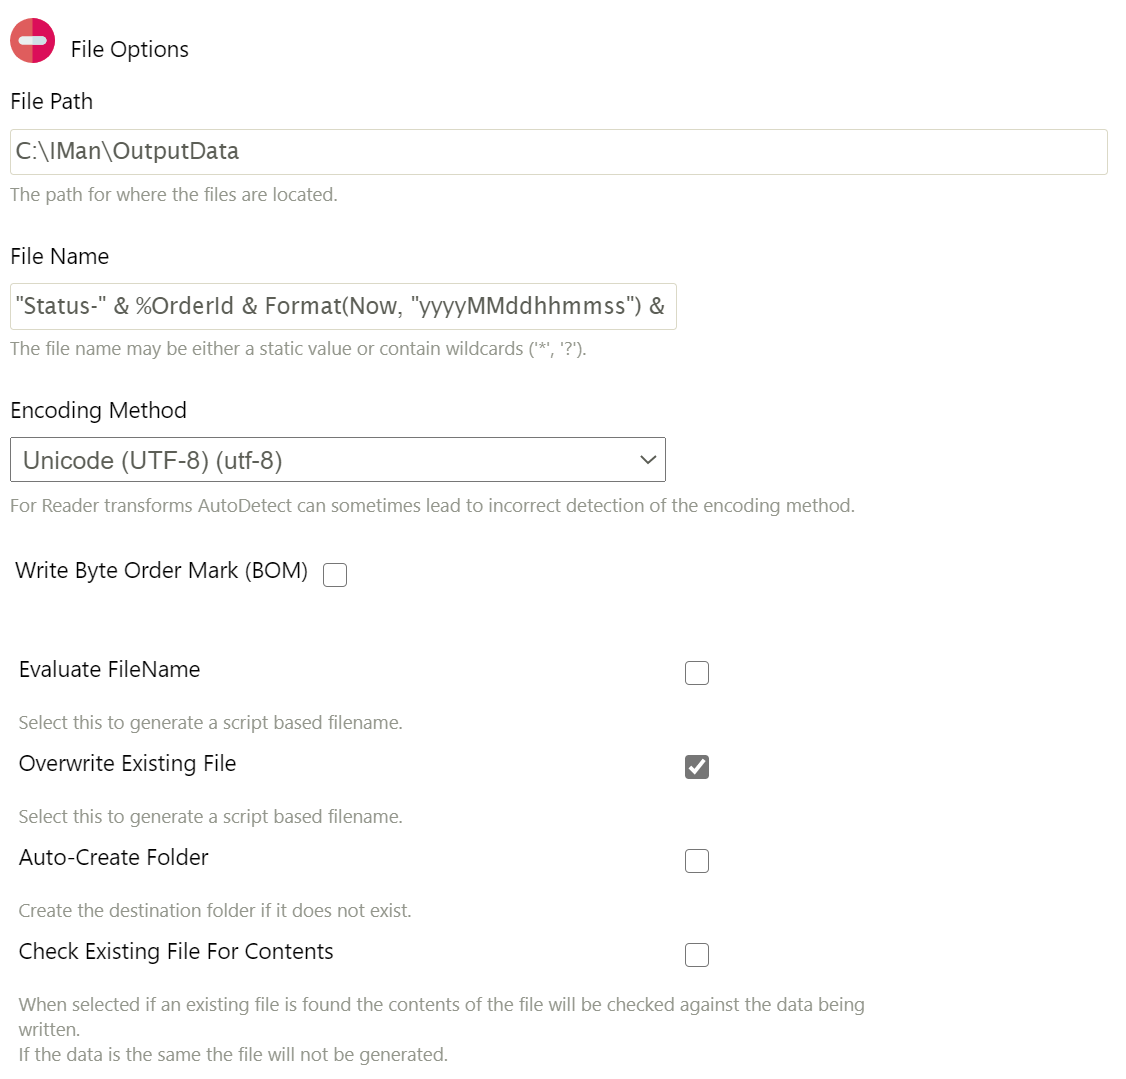
Task: Click the Check Existing File For Contents label
Action: coord(176,952)
